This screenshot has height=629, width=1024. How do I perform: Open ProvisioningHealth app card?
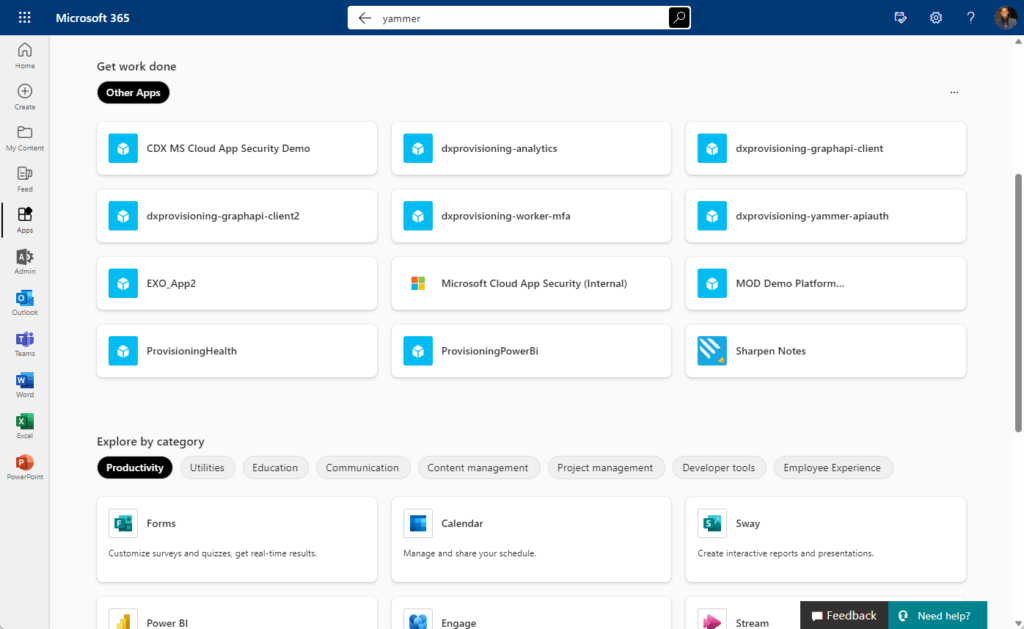237,351
